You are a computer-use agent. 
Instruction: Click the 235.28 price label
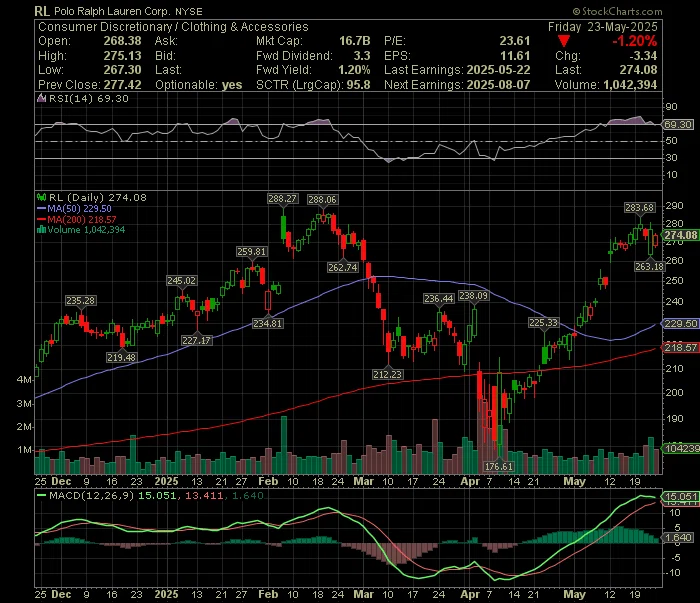(80, 300)
